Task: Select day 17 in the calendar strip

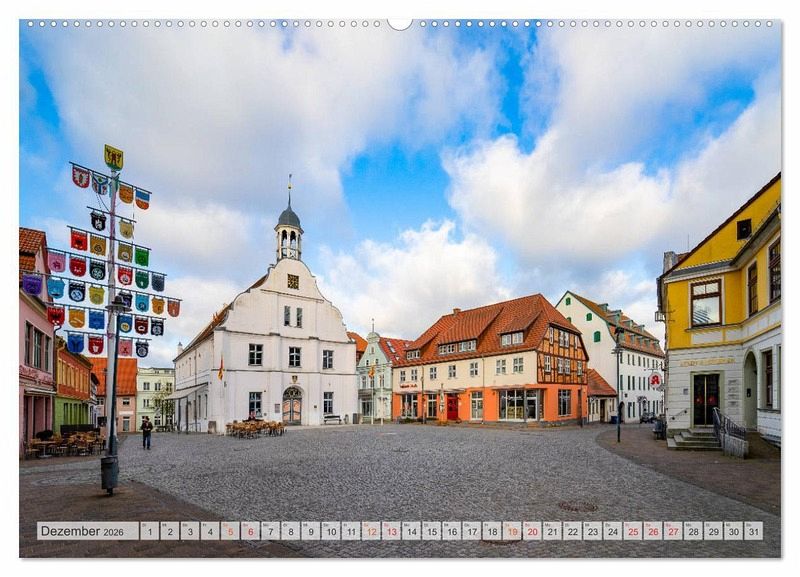Action: [x=472, y=531]
